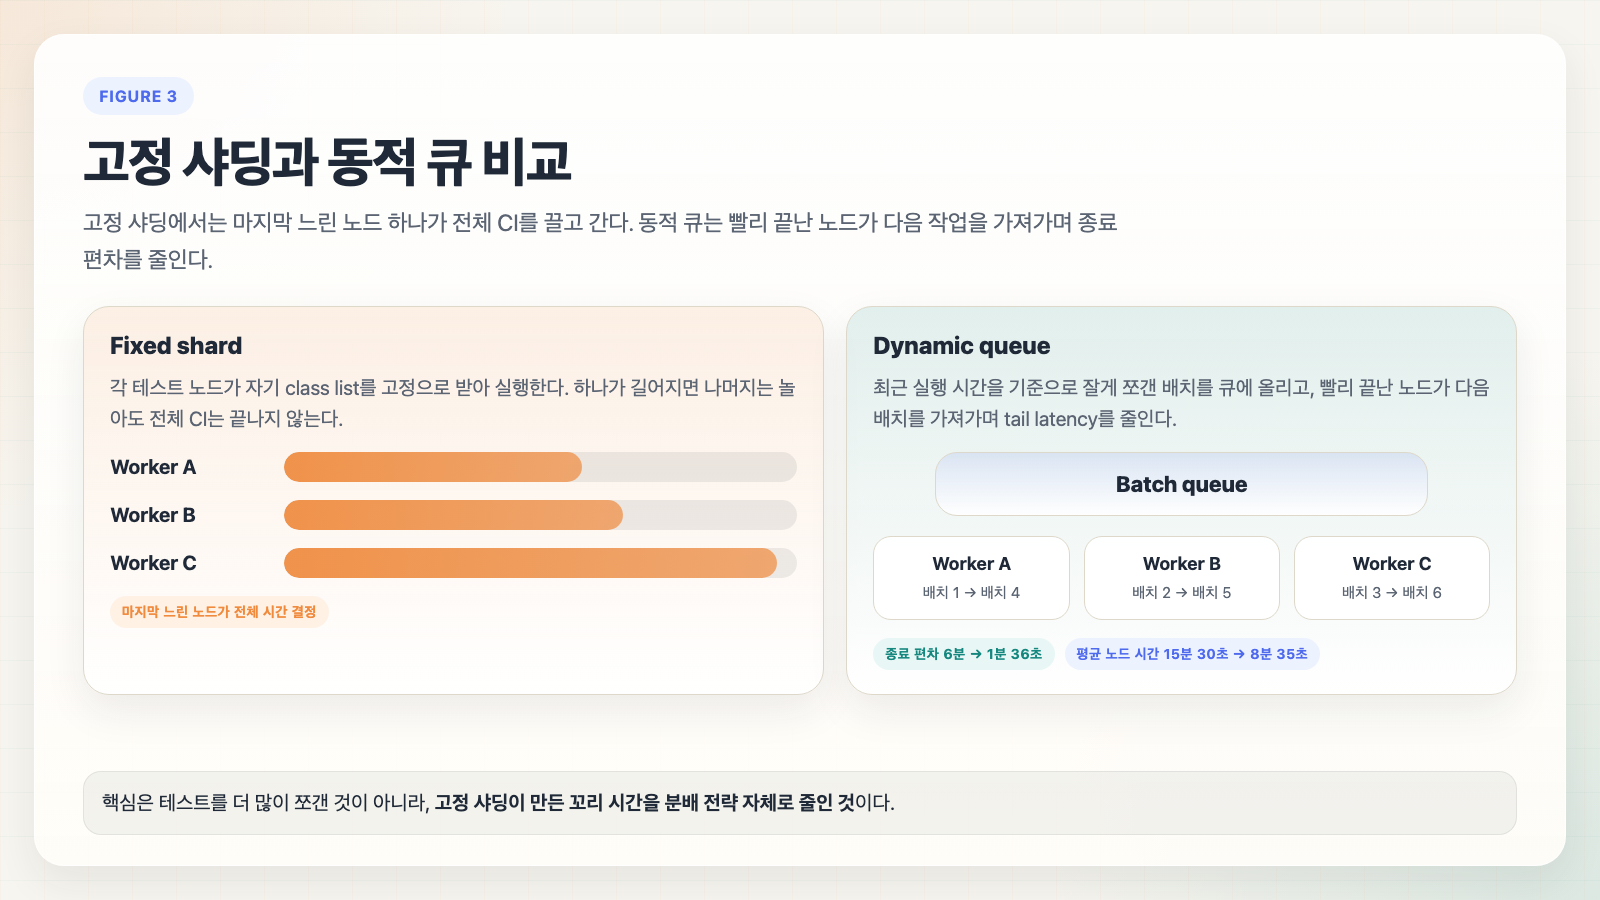Click the Fixed shard panel heading
Image resolution: width=1600 pixels, height=900 pixels.
176,346
